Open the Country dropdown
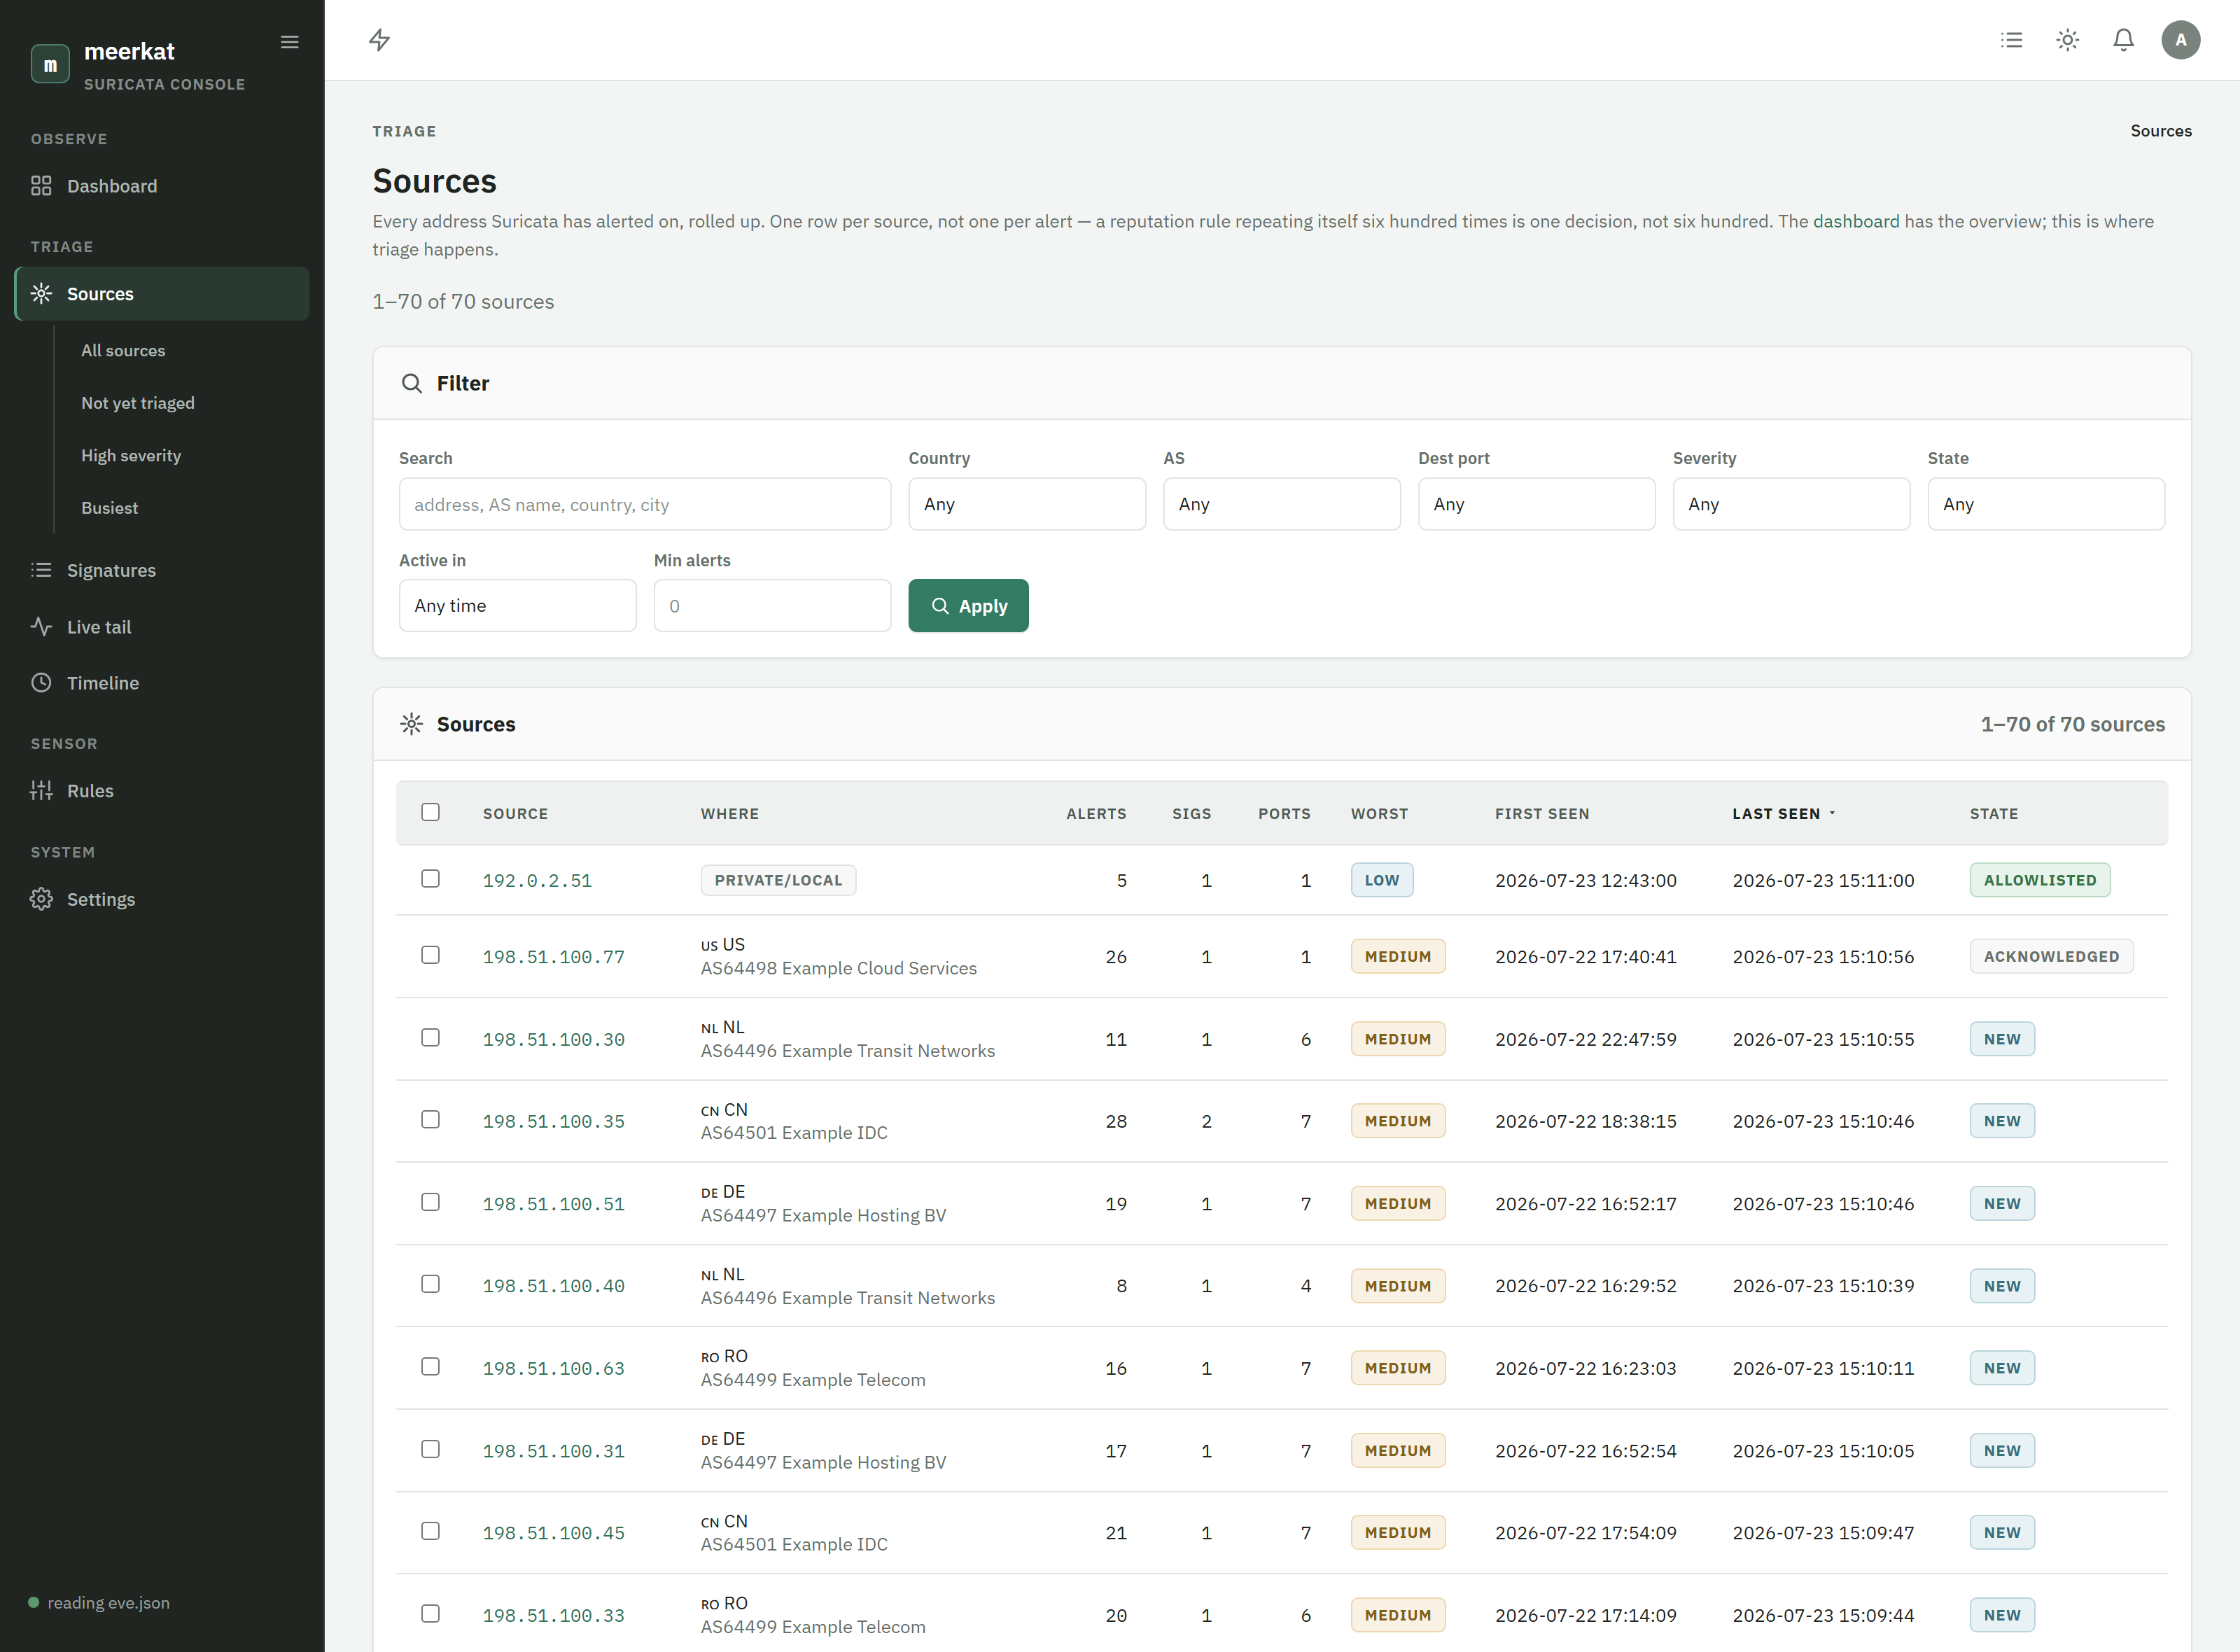 coord(1027,504)
